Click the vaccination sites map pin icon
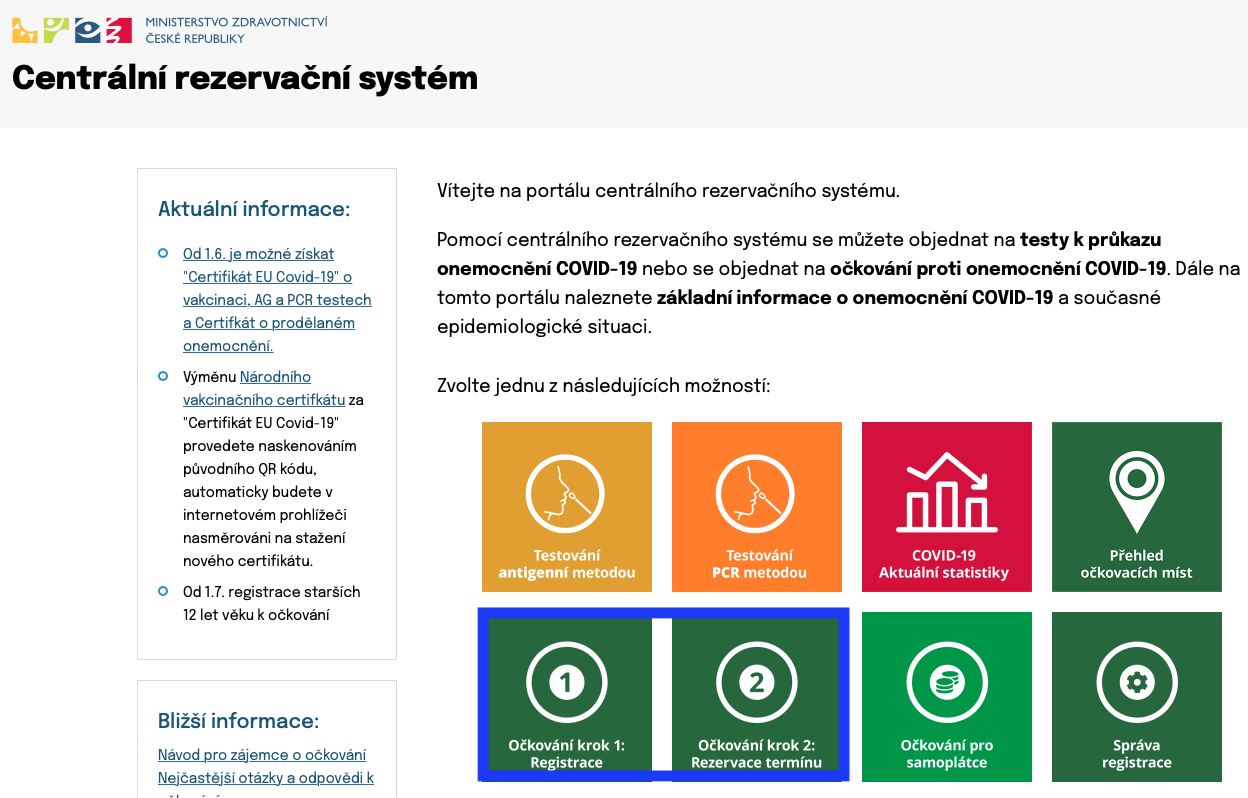Image resolution: width=1248 pixels, height=798 pixels. (x=1136, y=490)
